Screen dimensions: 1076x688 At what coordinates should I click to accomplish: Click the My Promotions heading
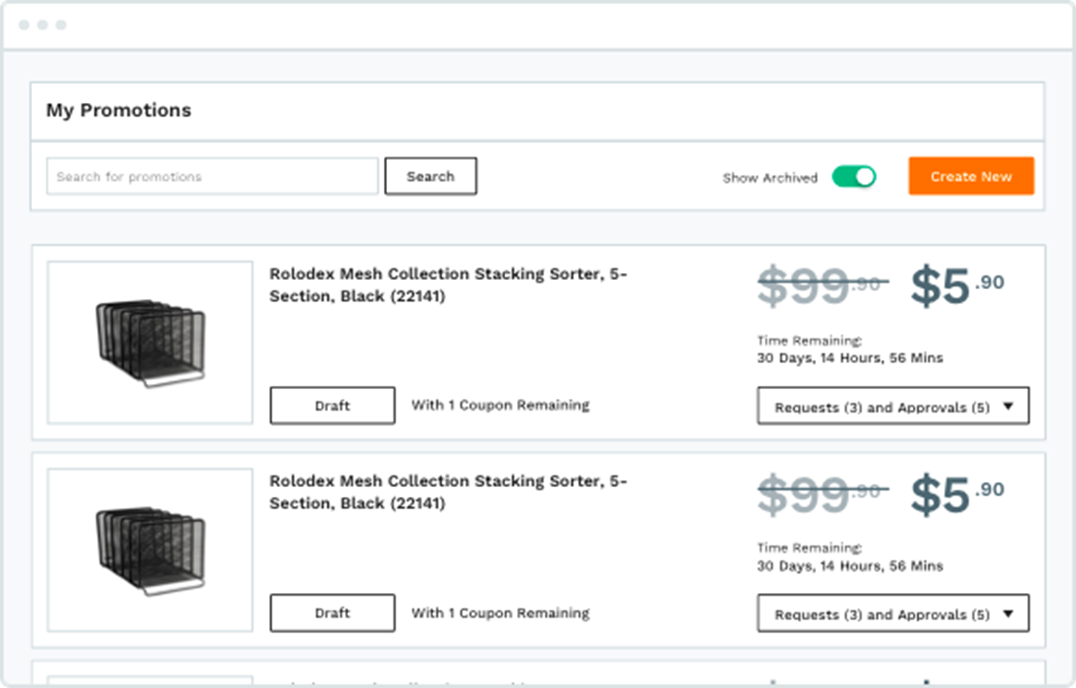[x=118, y=110]
